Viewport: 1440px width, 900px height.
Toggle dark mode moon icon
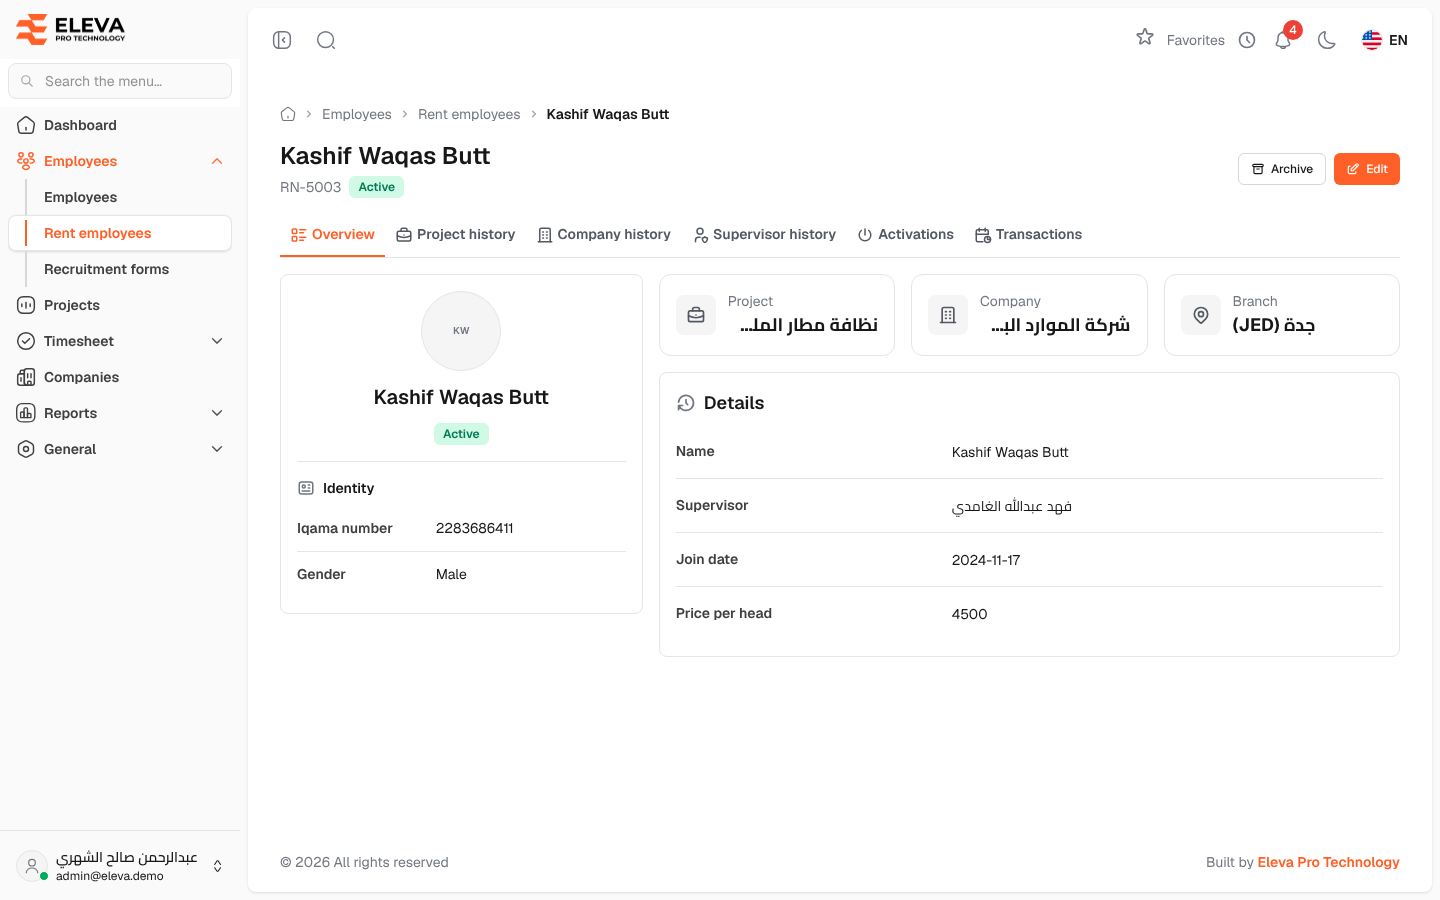tap(1327, 40)
